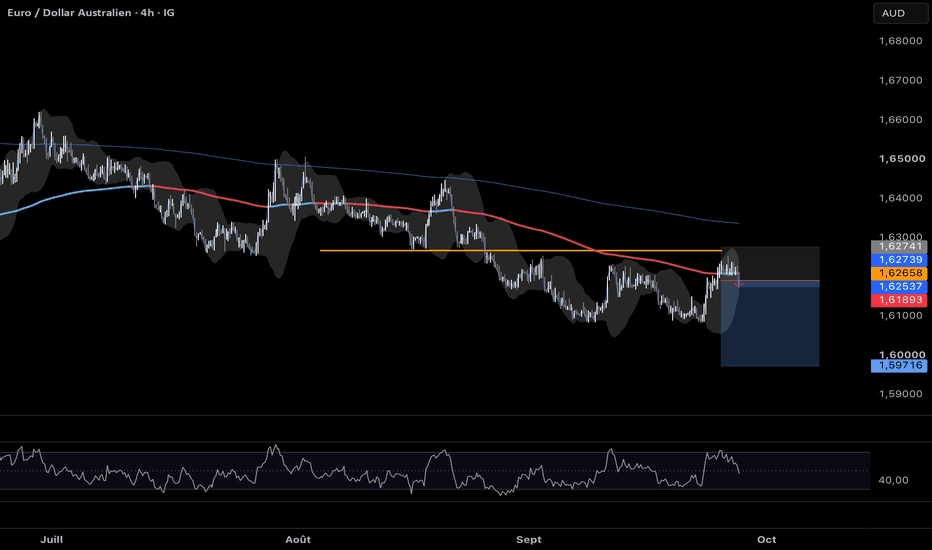Click the Oct label on time axis
932x550 pixels.
[767, 540]
